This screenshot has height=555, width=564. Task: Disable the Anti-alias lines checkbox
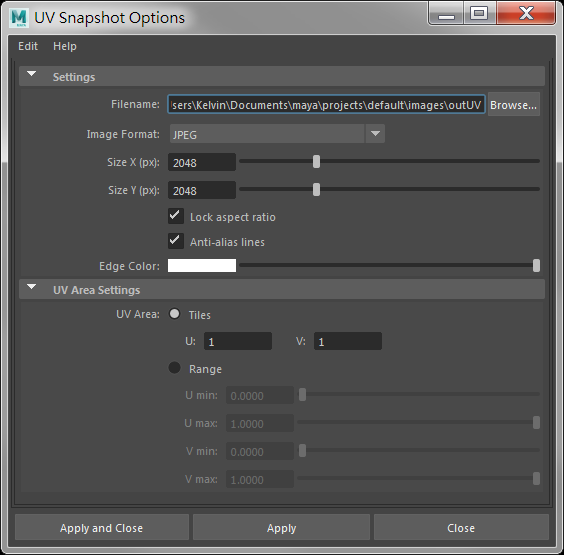176,241
